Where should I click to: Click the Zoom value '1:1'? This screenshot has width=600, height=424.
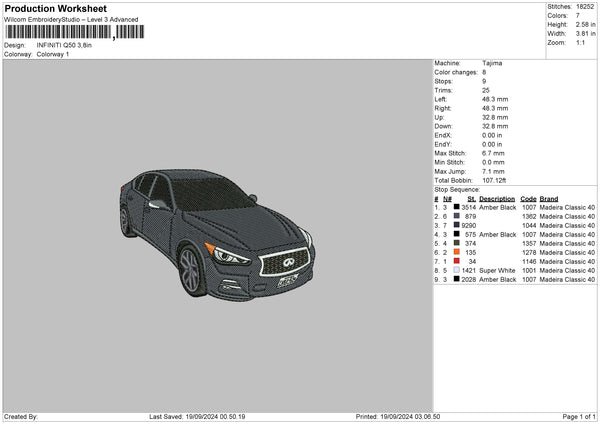[580, 42]
